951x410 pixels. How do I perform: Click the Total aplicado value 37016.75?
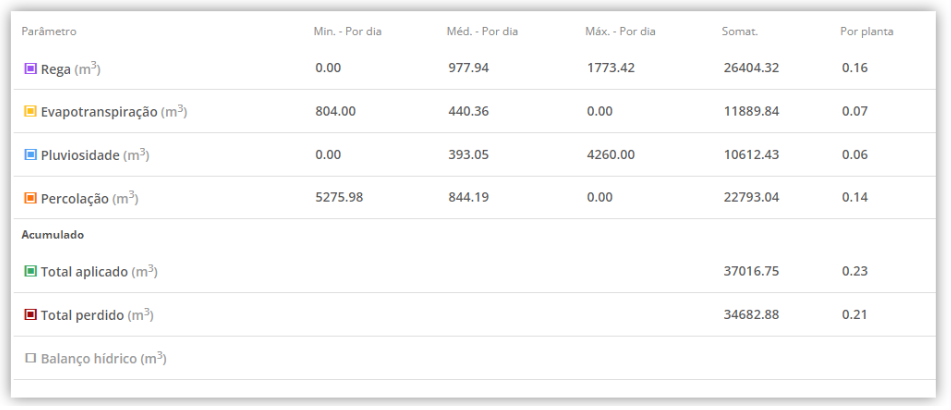pyautogui.click(x=751, y=271)
